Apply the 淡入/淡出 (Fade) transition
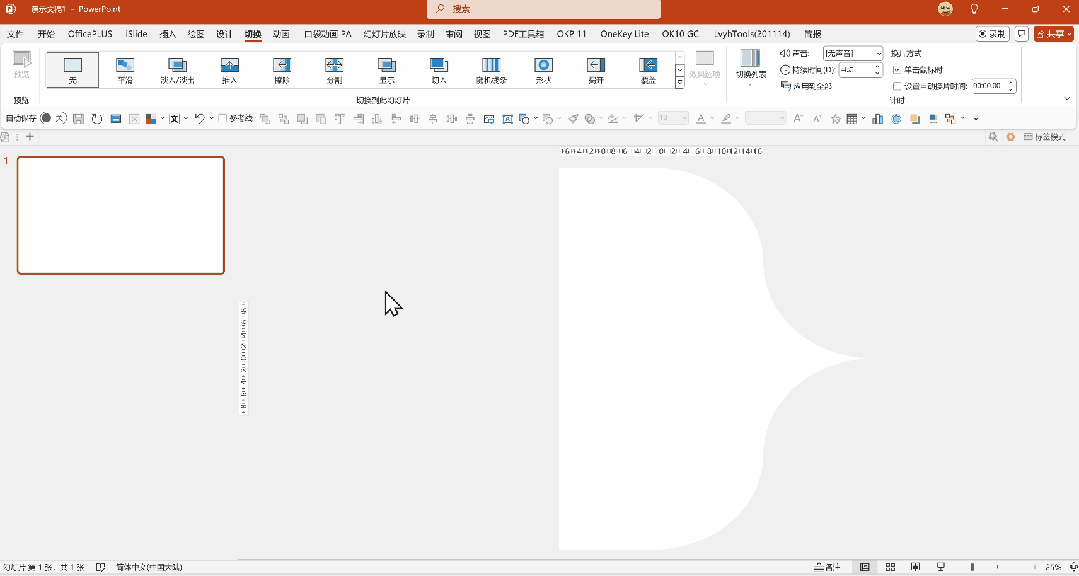Image resolution: width=1079 pixels, height=576 pixels. point(178,70)
